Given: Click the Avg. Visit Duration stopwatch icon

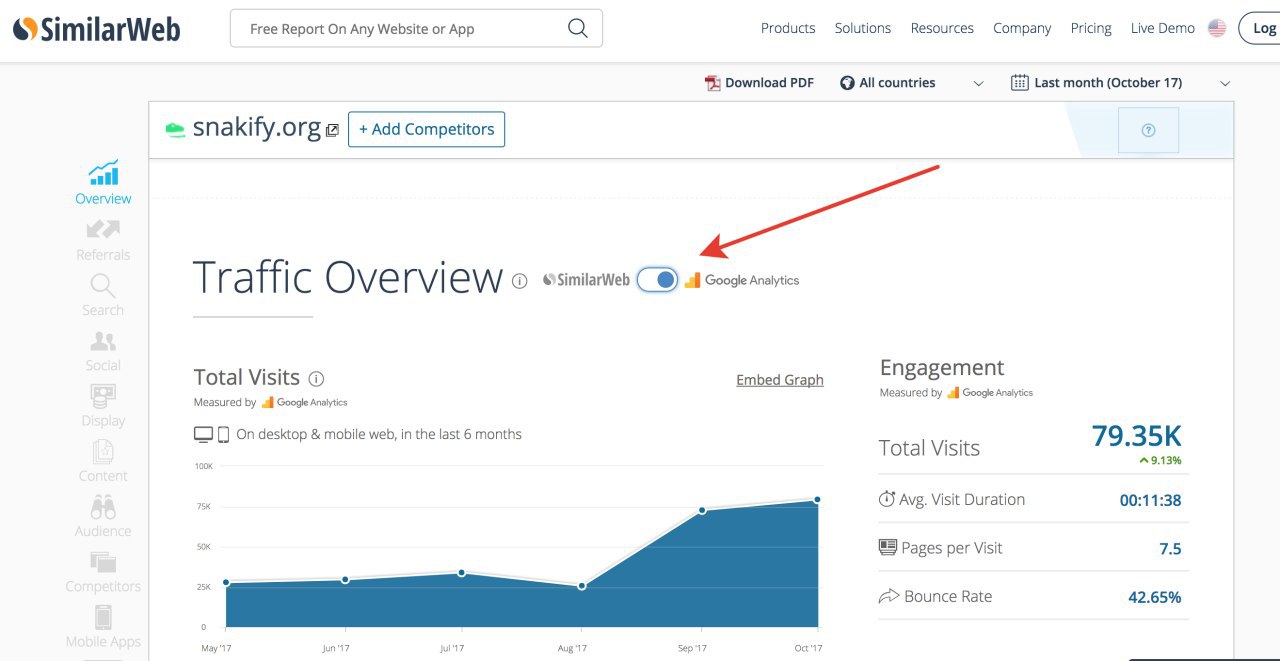Looking at the screenshot, I should click(x=886, y=498).
